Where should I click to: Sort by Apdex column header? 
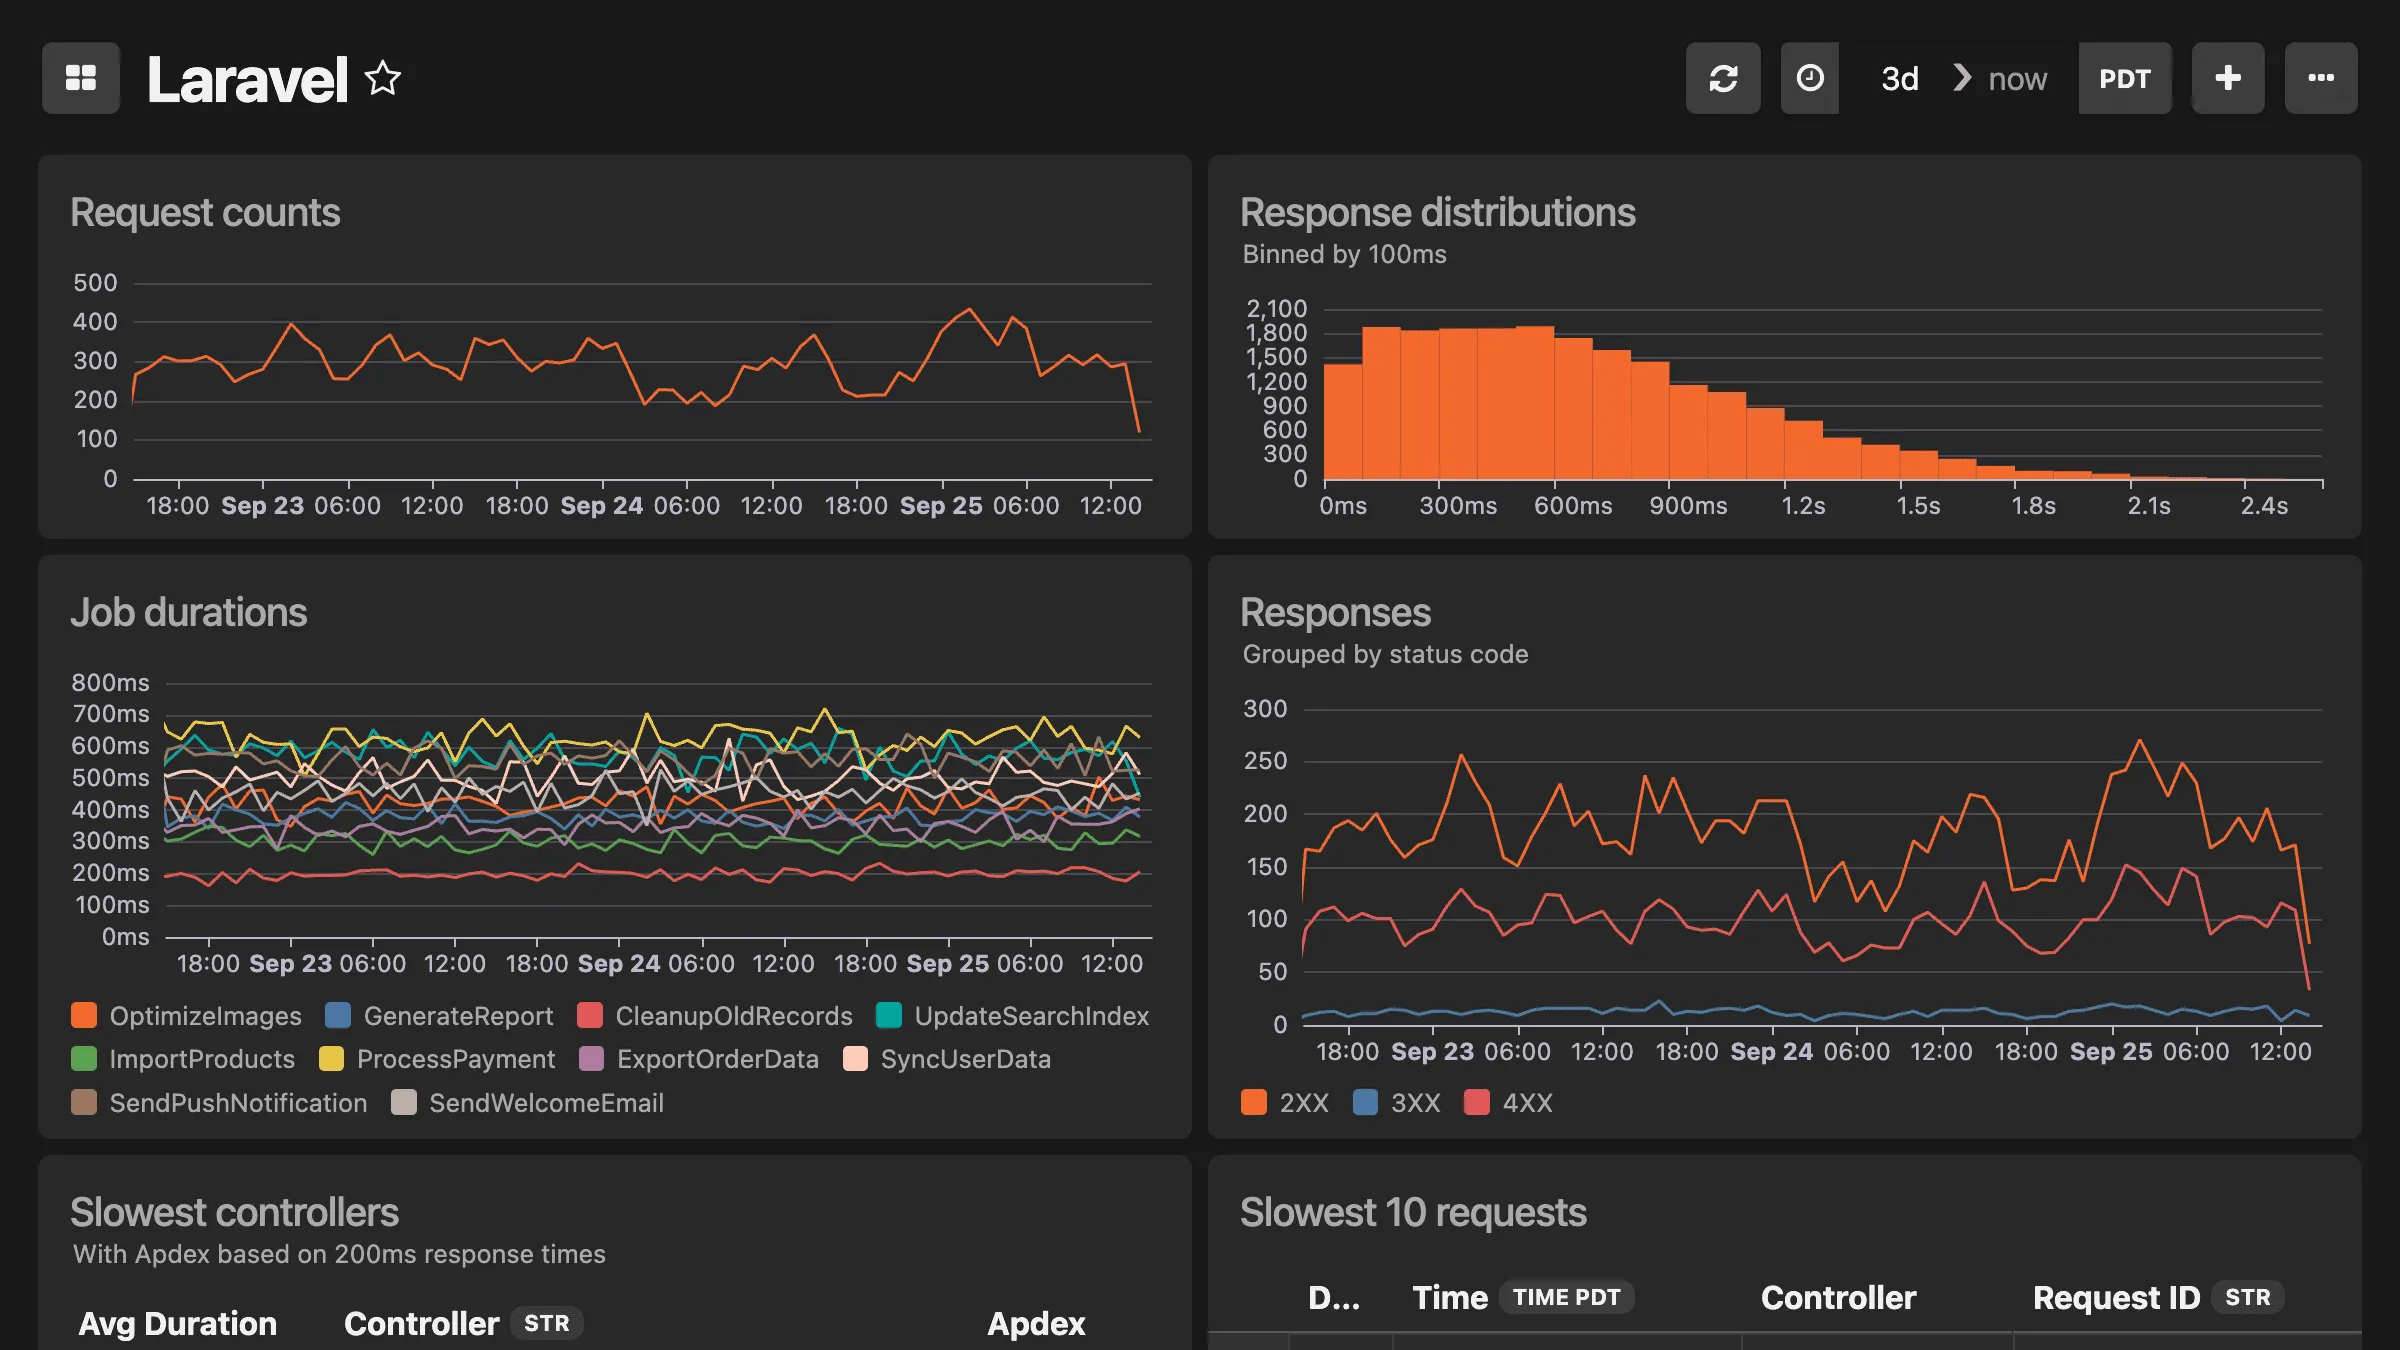(1036, 1324)
